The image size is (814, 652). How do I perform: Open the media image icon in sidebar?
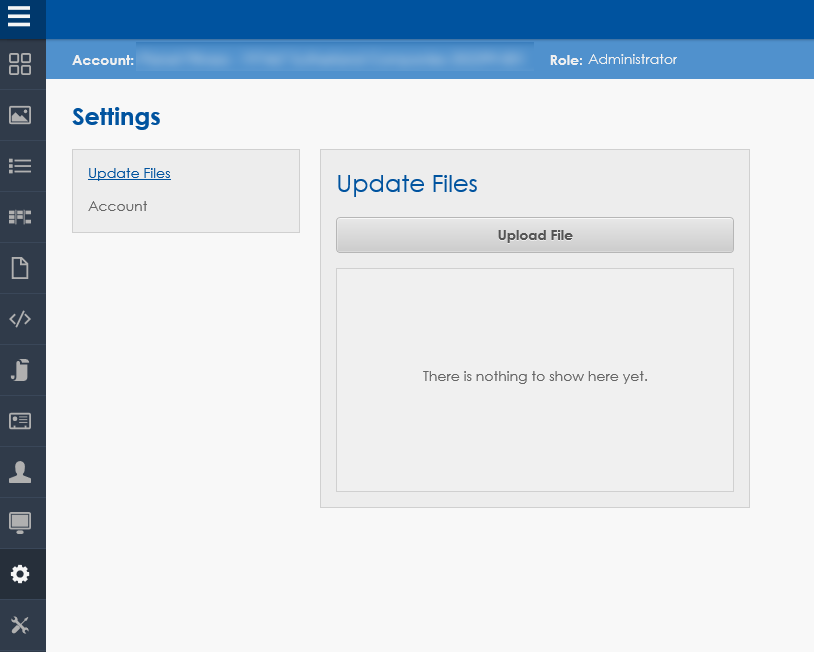[20, 115]
